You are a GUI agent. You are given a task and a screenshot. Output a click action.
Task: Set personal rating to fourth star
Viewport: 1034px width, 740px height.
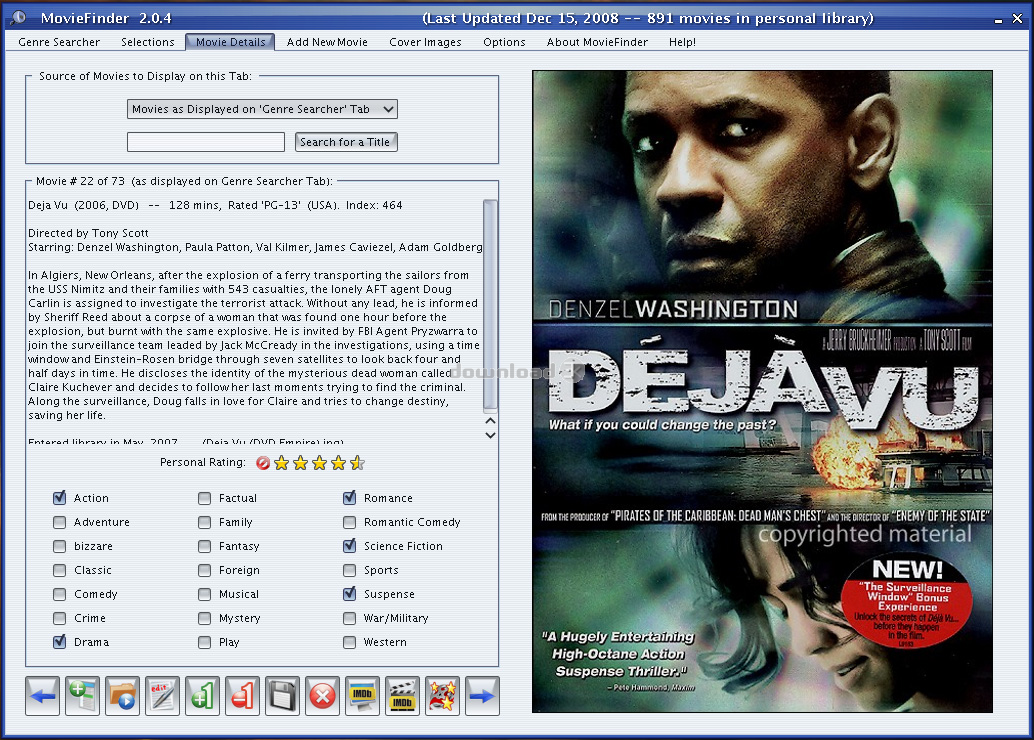[x=339, y=463]
